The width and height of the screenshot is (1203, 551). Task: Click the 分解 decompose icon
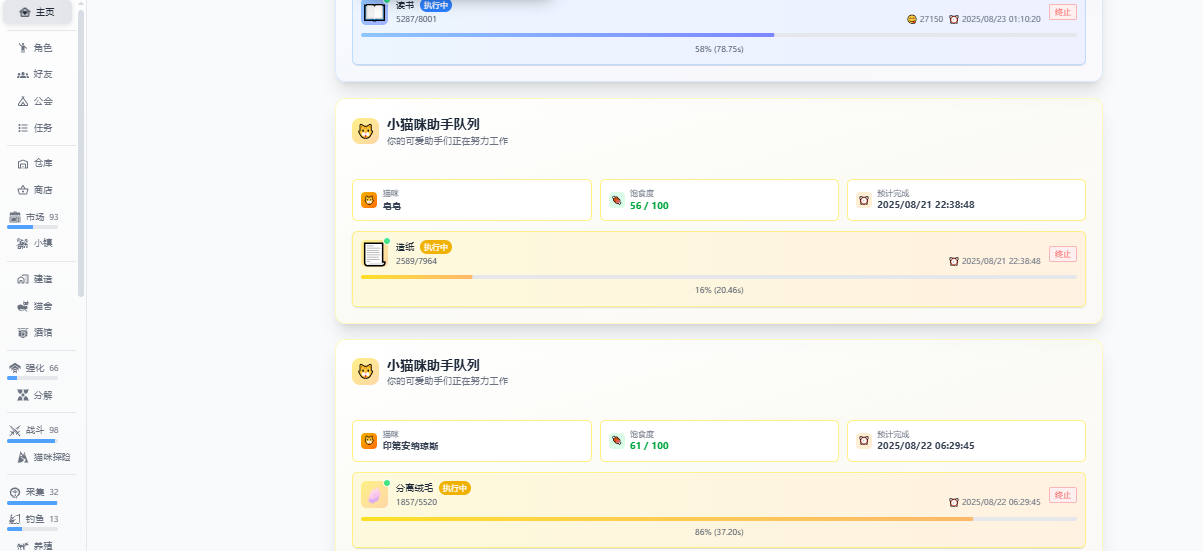pyautogui.click(x=23, y=395)
